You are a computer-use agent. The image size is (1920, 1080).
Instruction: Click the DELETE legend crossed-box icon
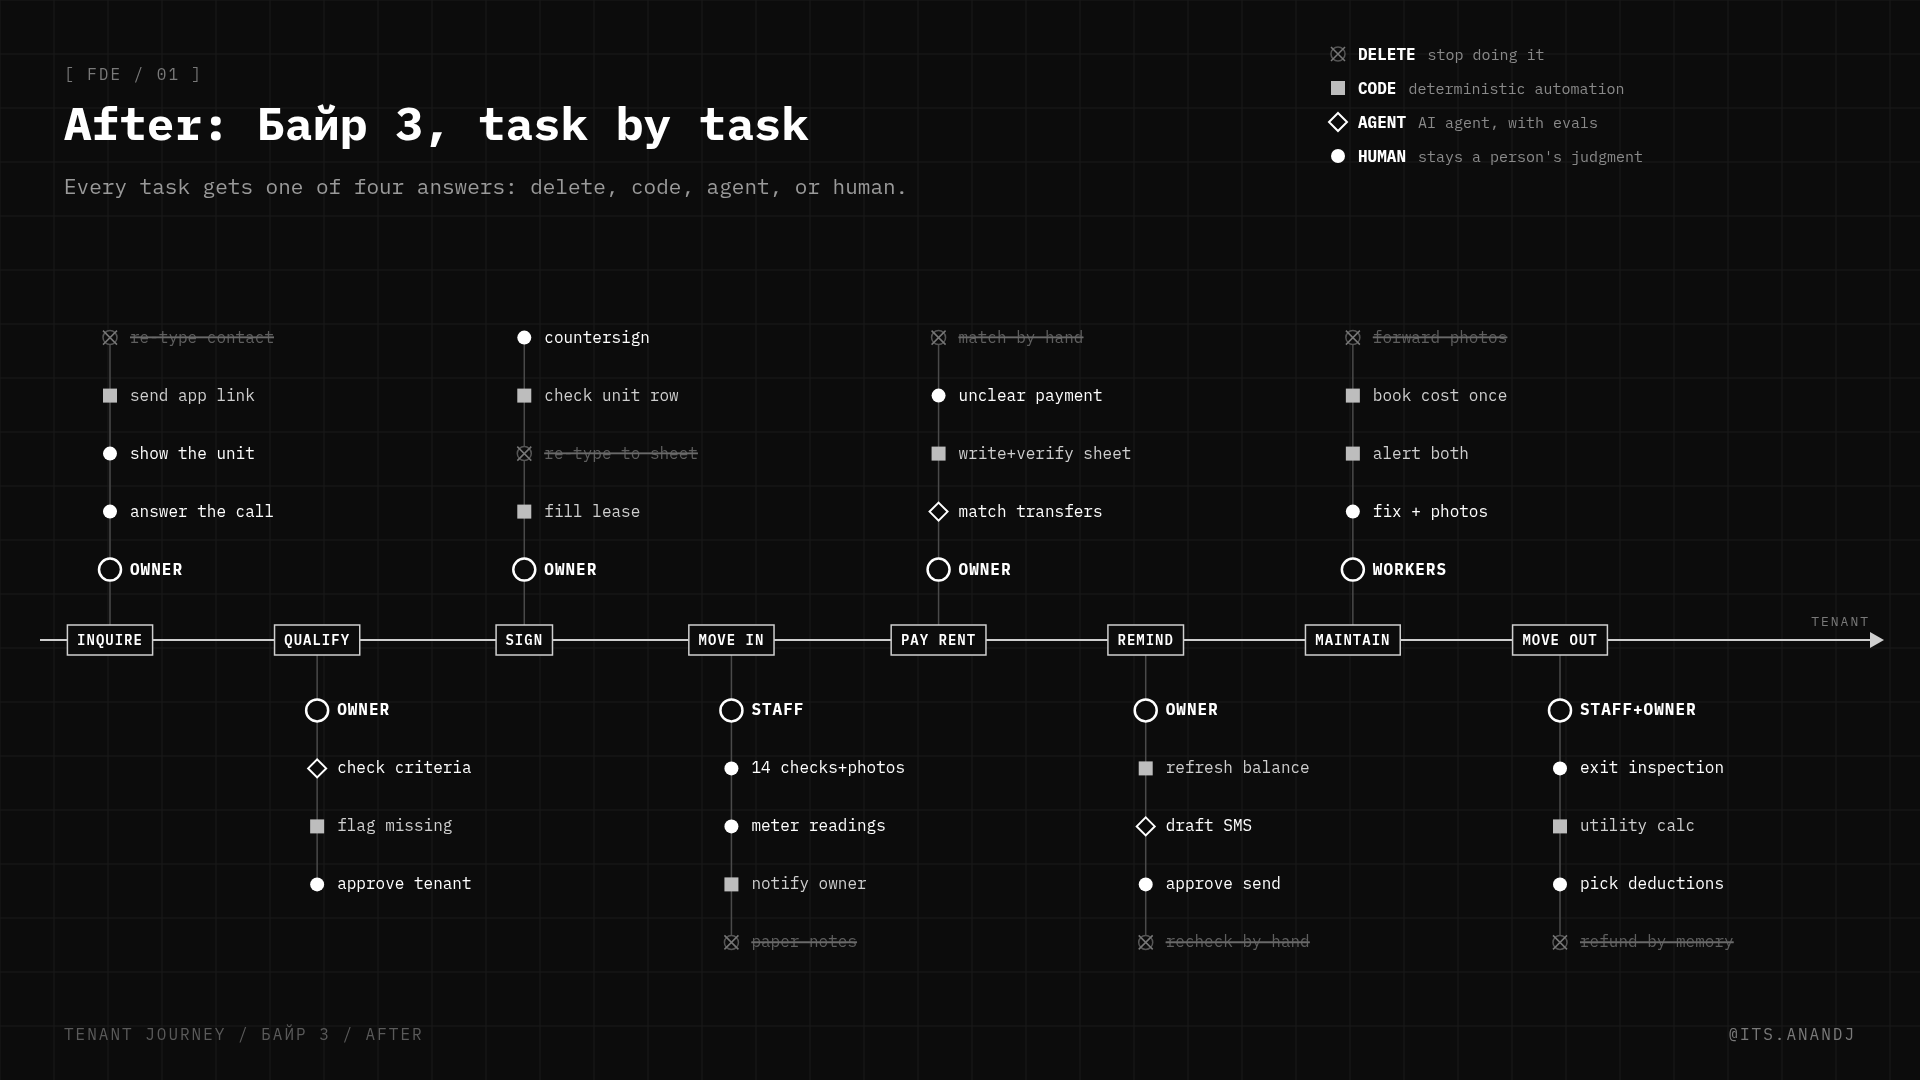tap(1338, 54)
